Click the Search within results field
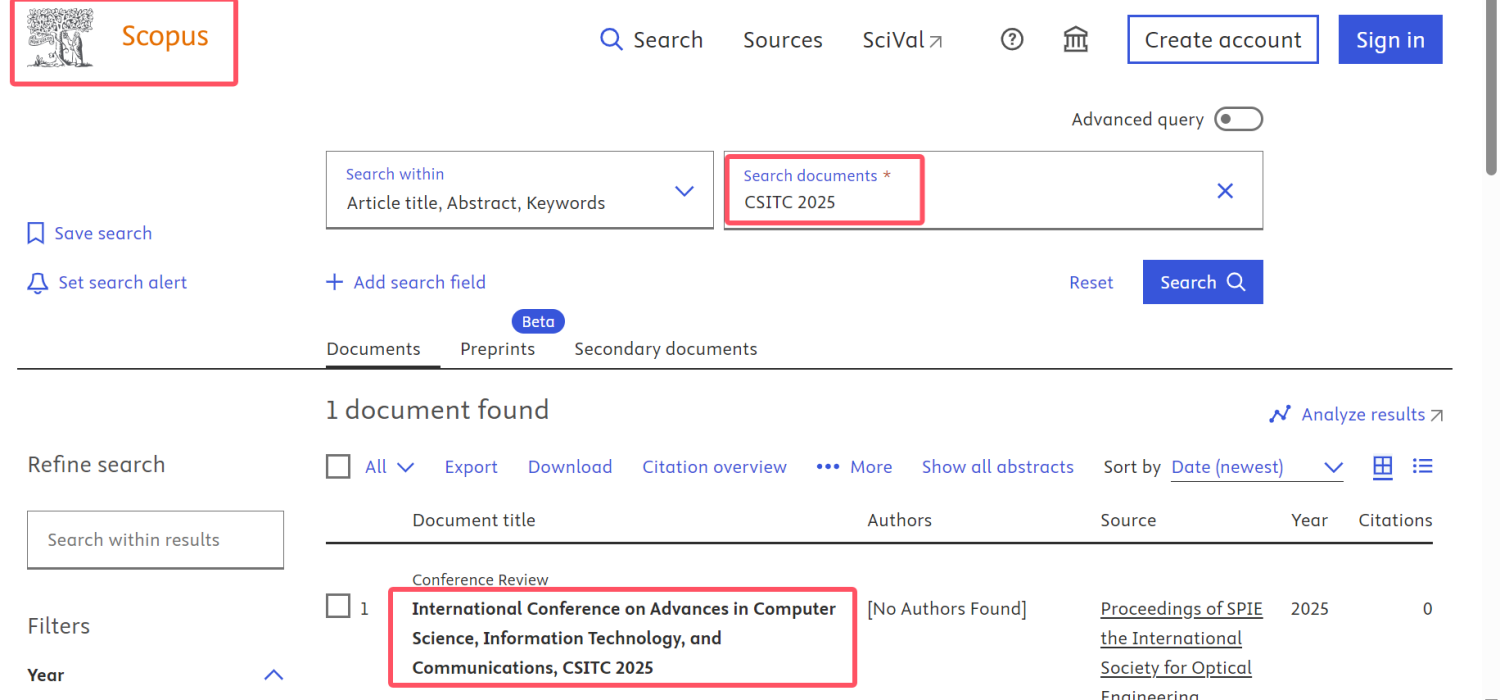 pos(155,540)
